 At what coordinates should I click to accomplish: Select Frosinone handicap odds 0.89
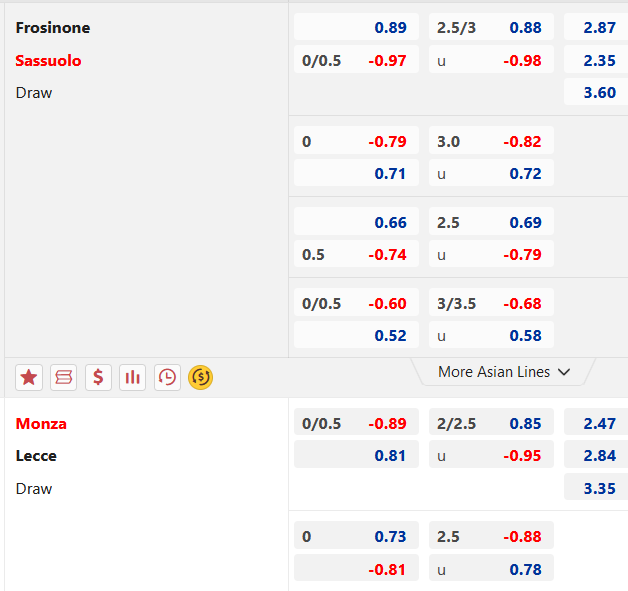coord(356,27)
